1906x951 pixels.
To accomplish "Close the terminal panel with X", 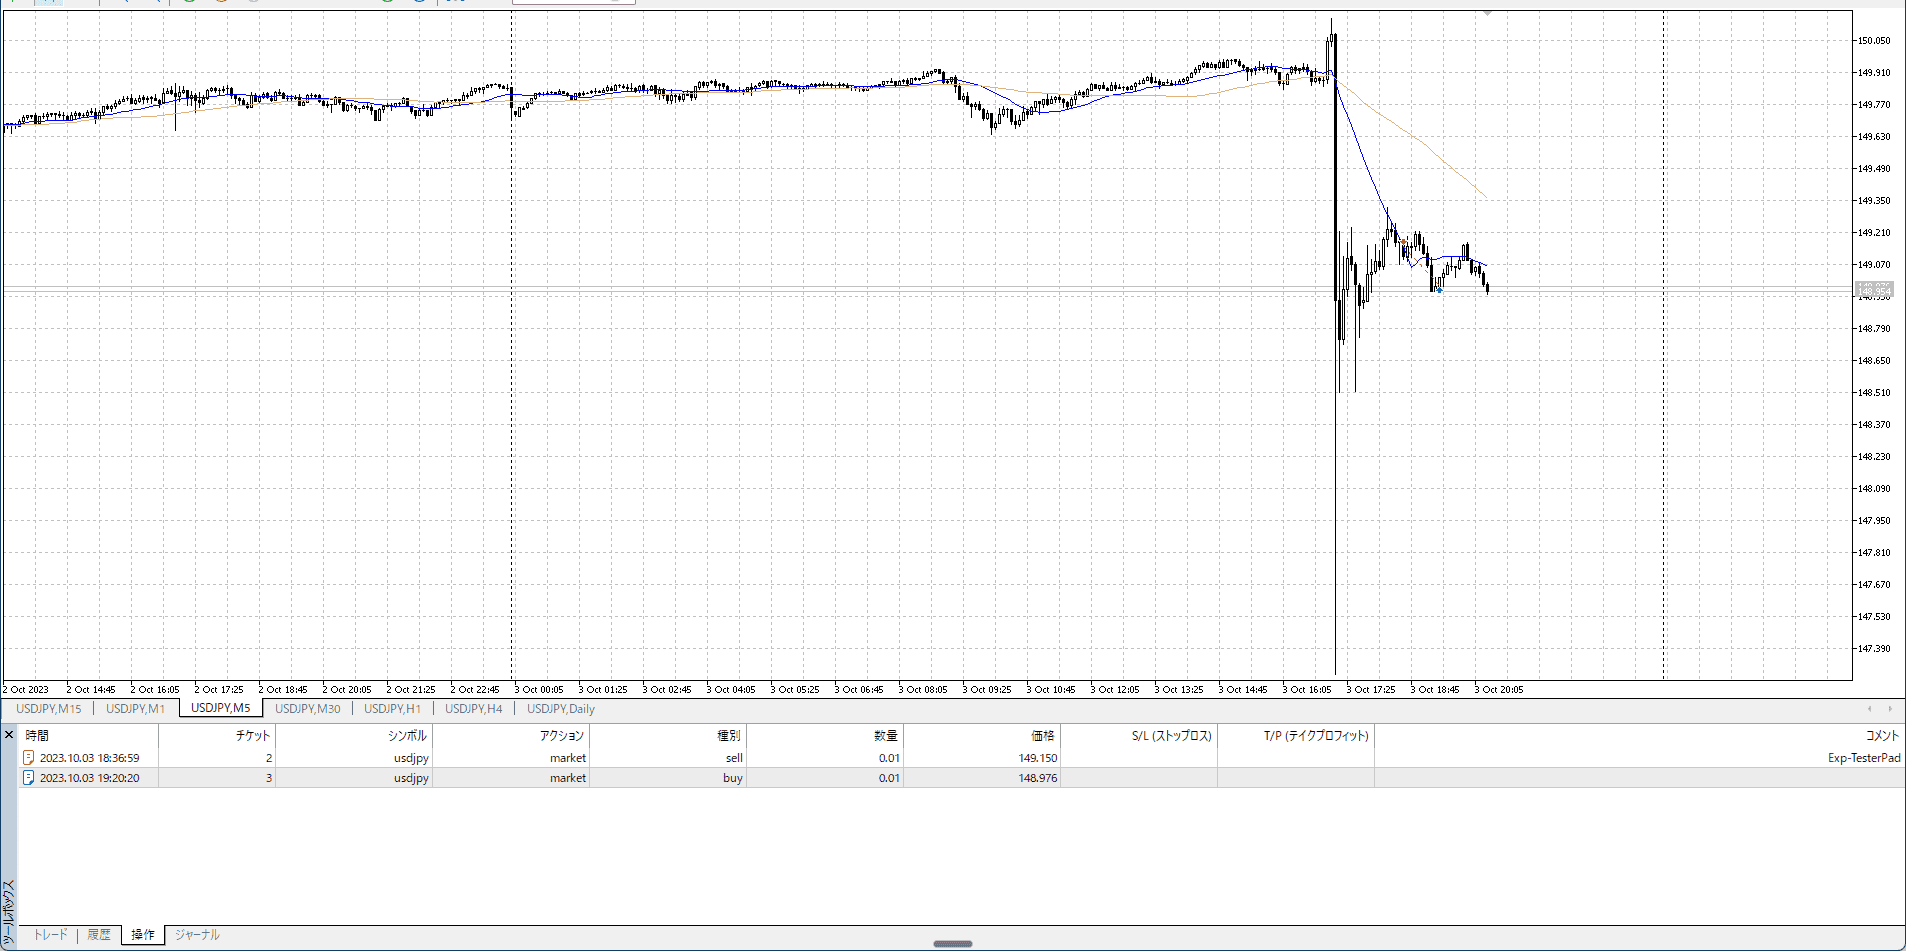I will 9,735.
